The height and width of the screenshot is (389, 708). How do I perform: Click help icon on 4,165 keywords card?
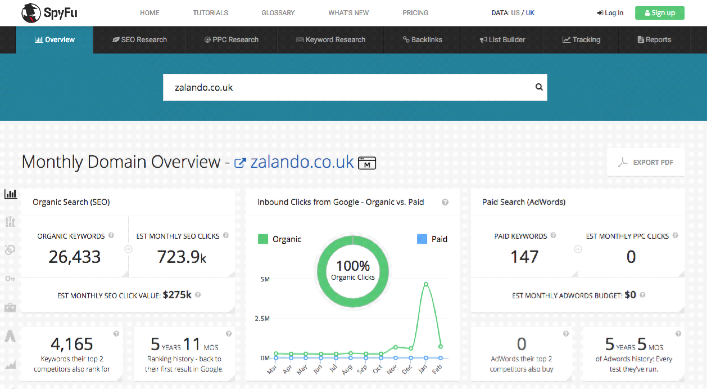[x=116, y=333]
